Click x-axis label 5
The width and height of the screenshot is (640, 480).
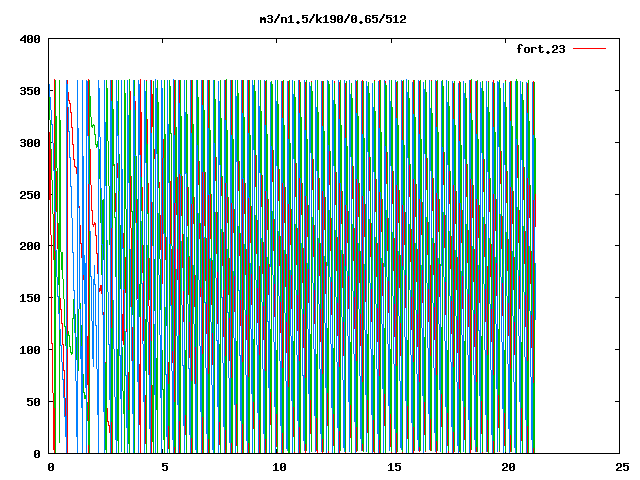point(164,467)
